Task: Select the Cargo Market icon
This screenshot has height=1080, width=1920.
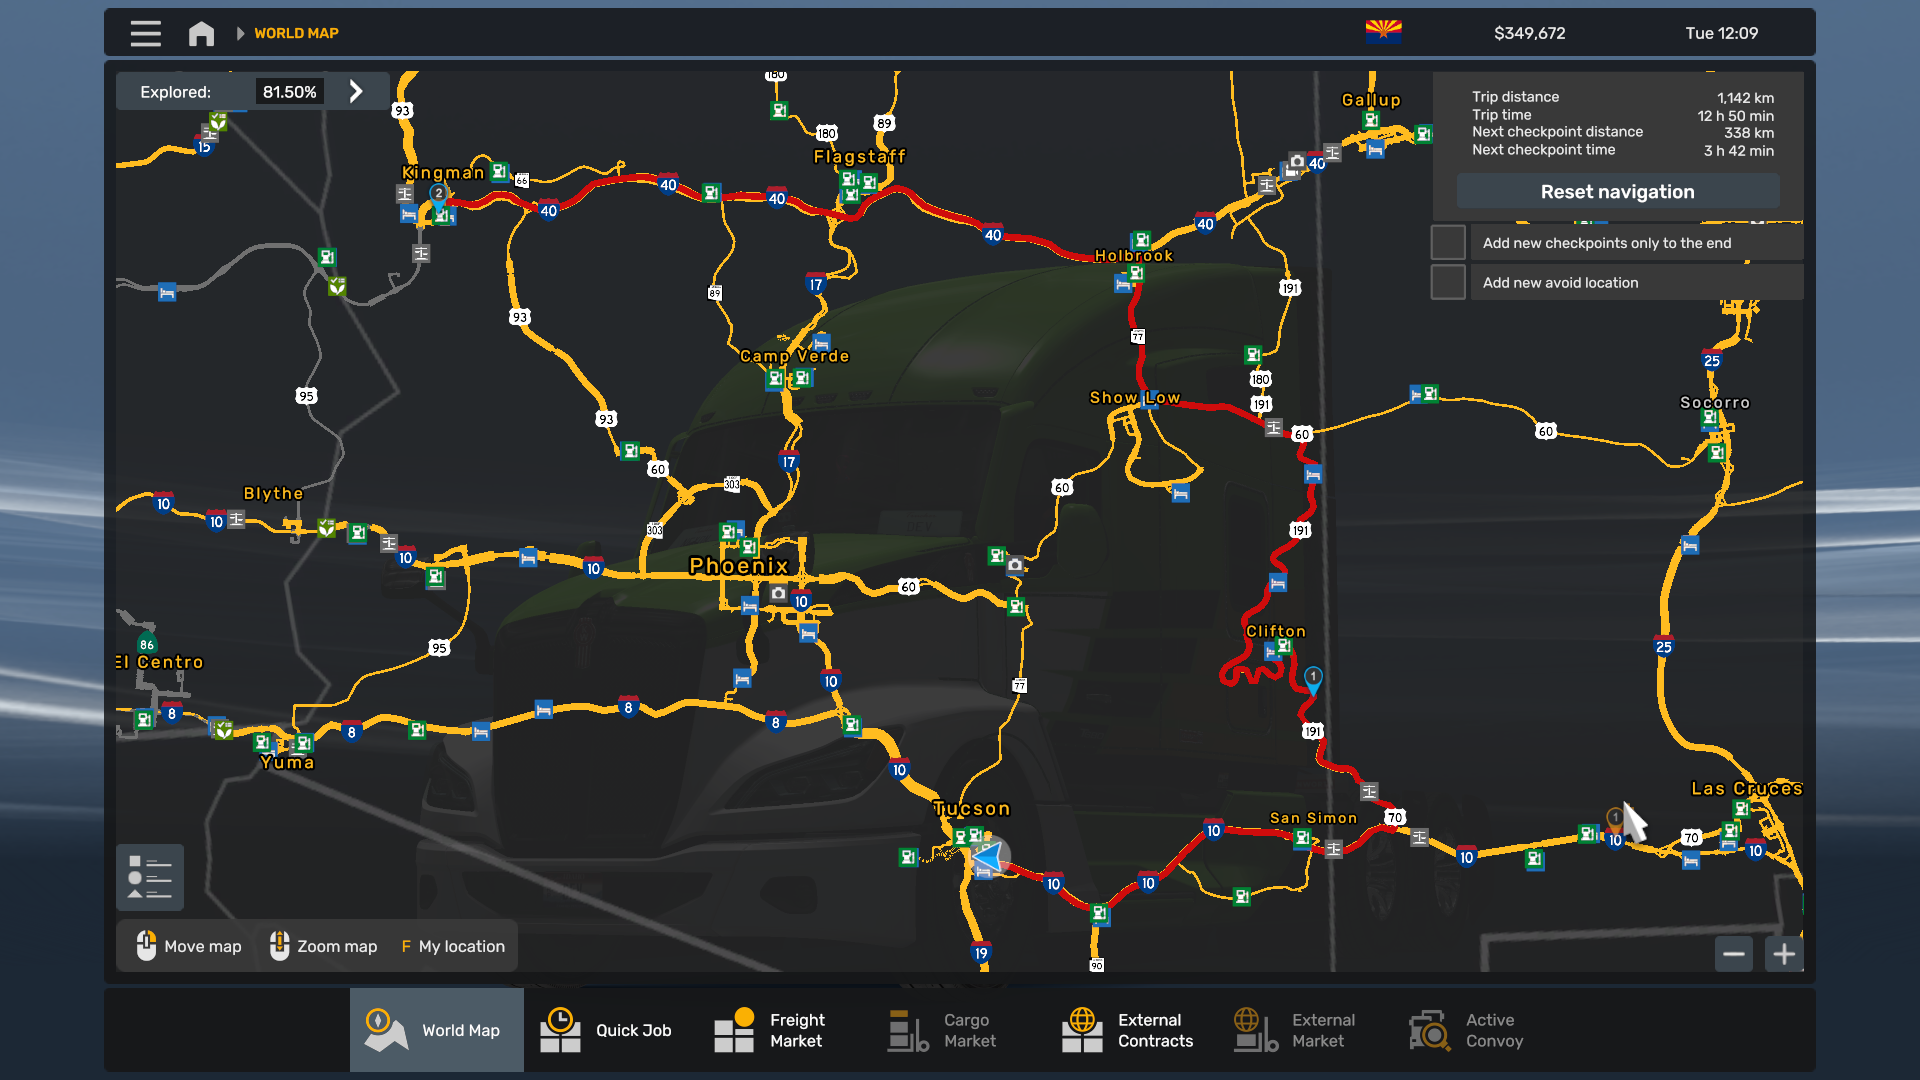Action: pos(905,1029)
